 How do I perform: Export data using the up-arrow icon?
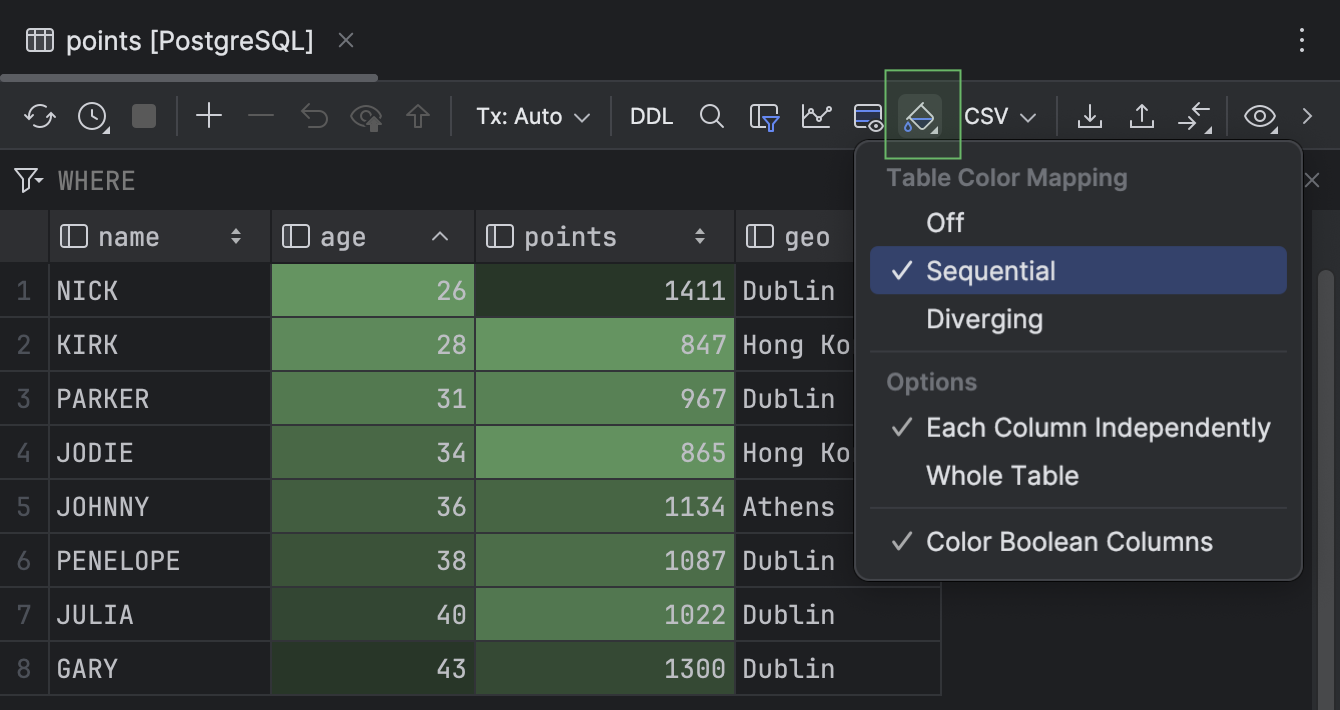pyautogui.click(x=1141, y=115)
